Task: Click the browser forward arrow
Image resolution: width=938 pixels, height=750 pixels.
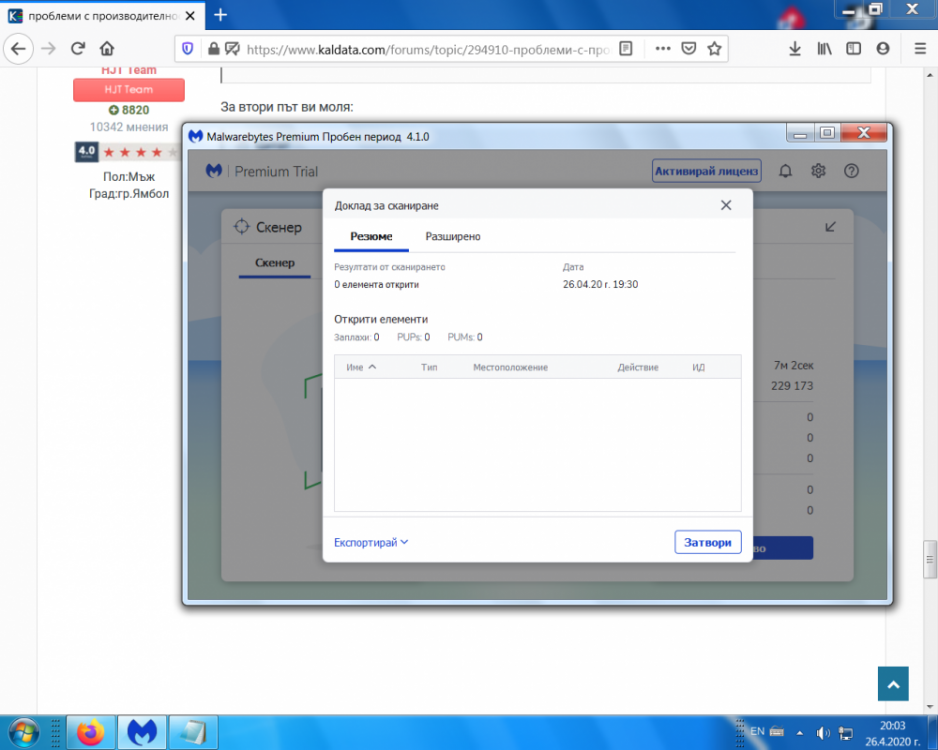Action: (48, 48)
